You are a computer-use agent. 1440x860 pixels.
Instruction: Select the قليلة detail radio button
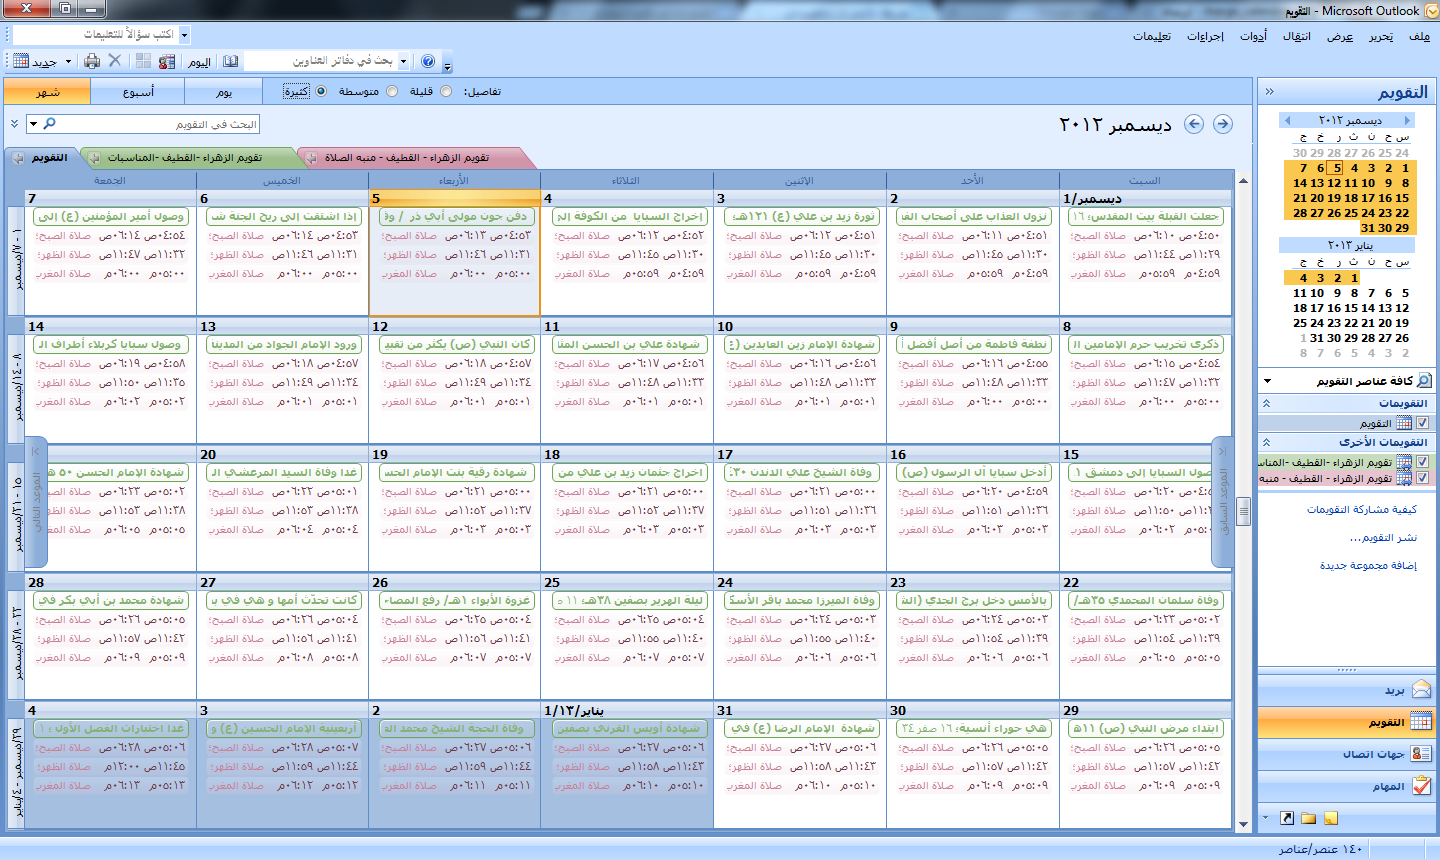[446, 91]
